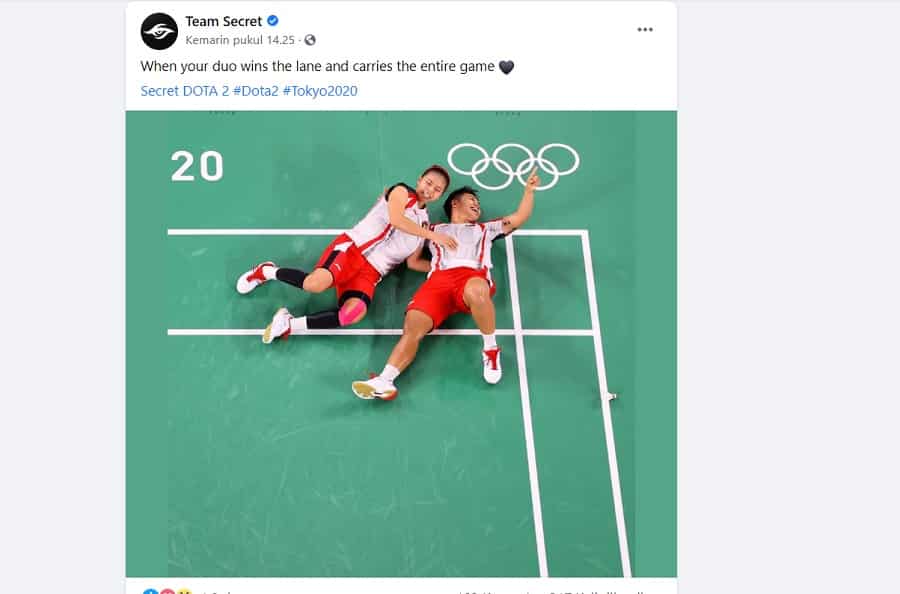Follow the Secret DOTA 2 link

185,91
